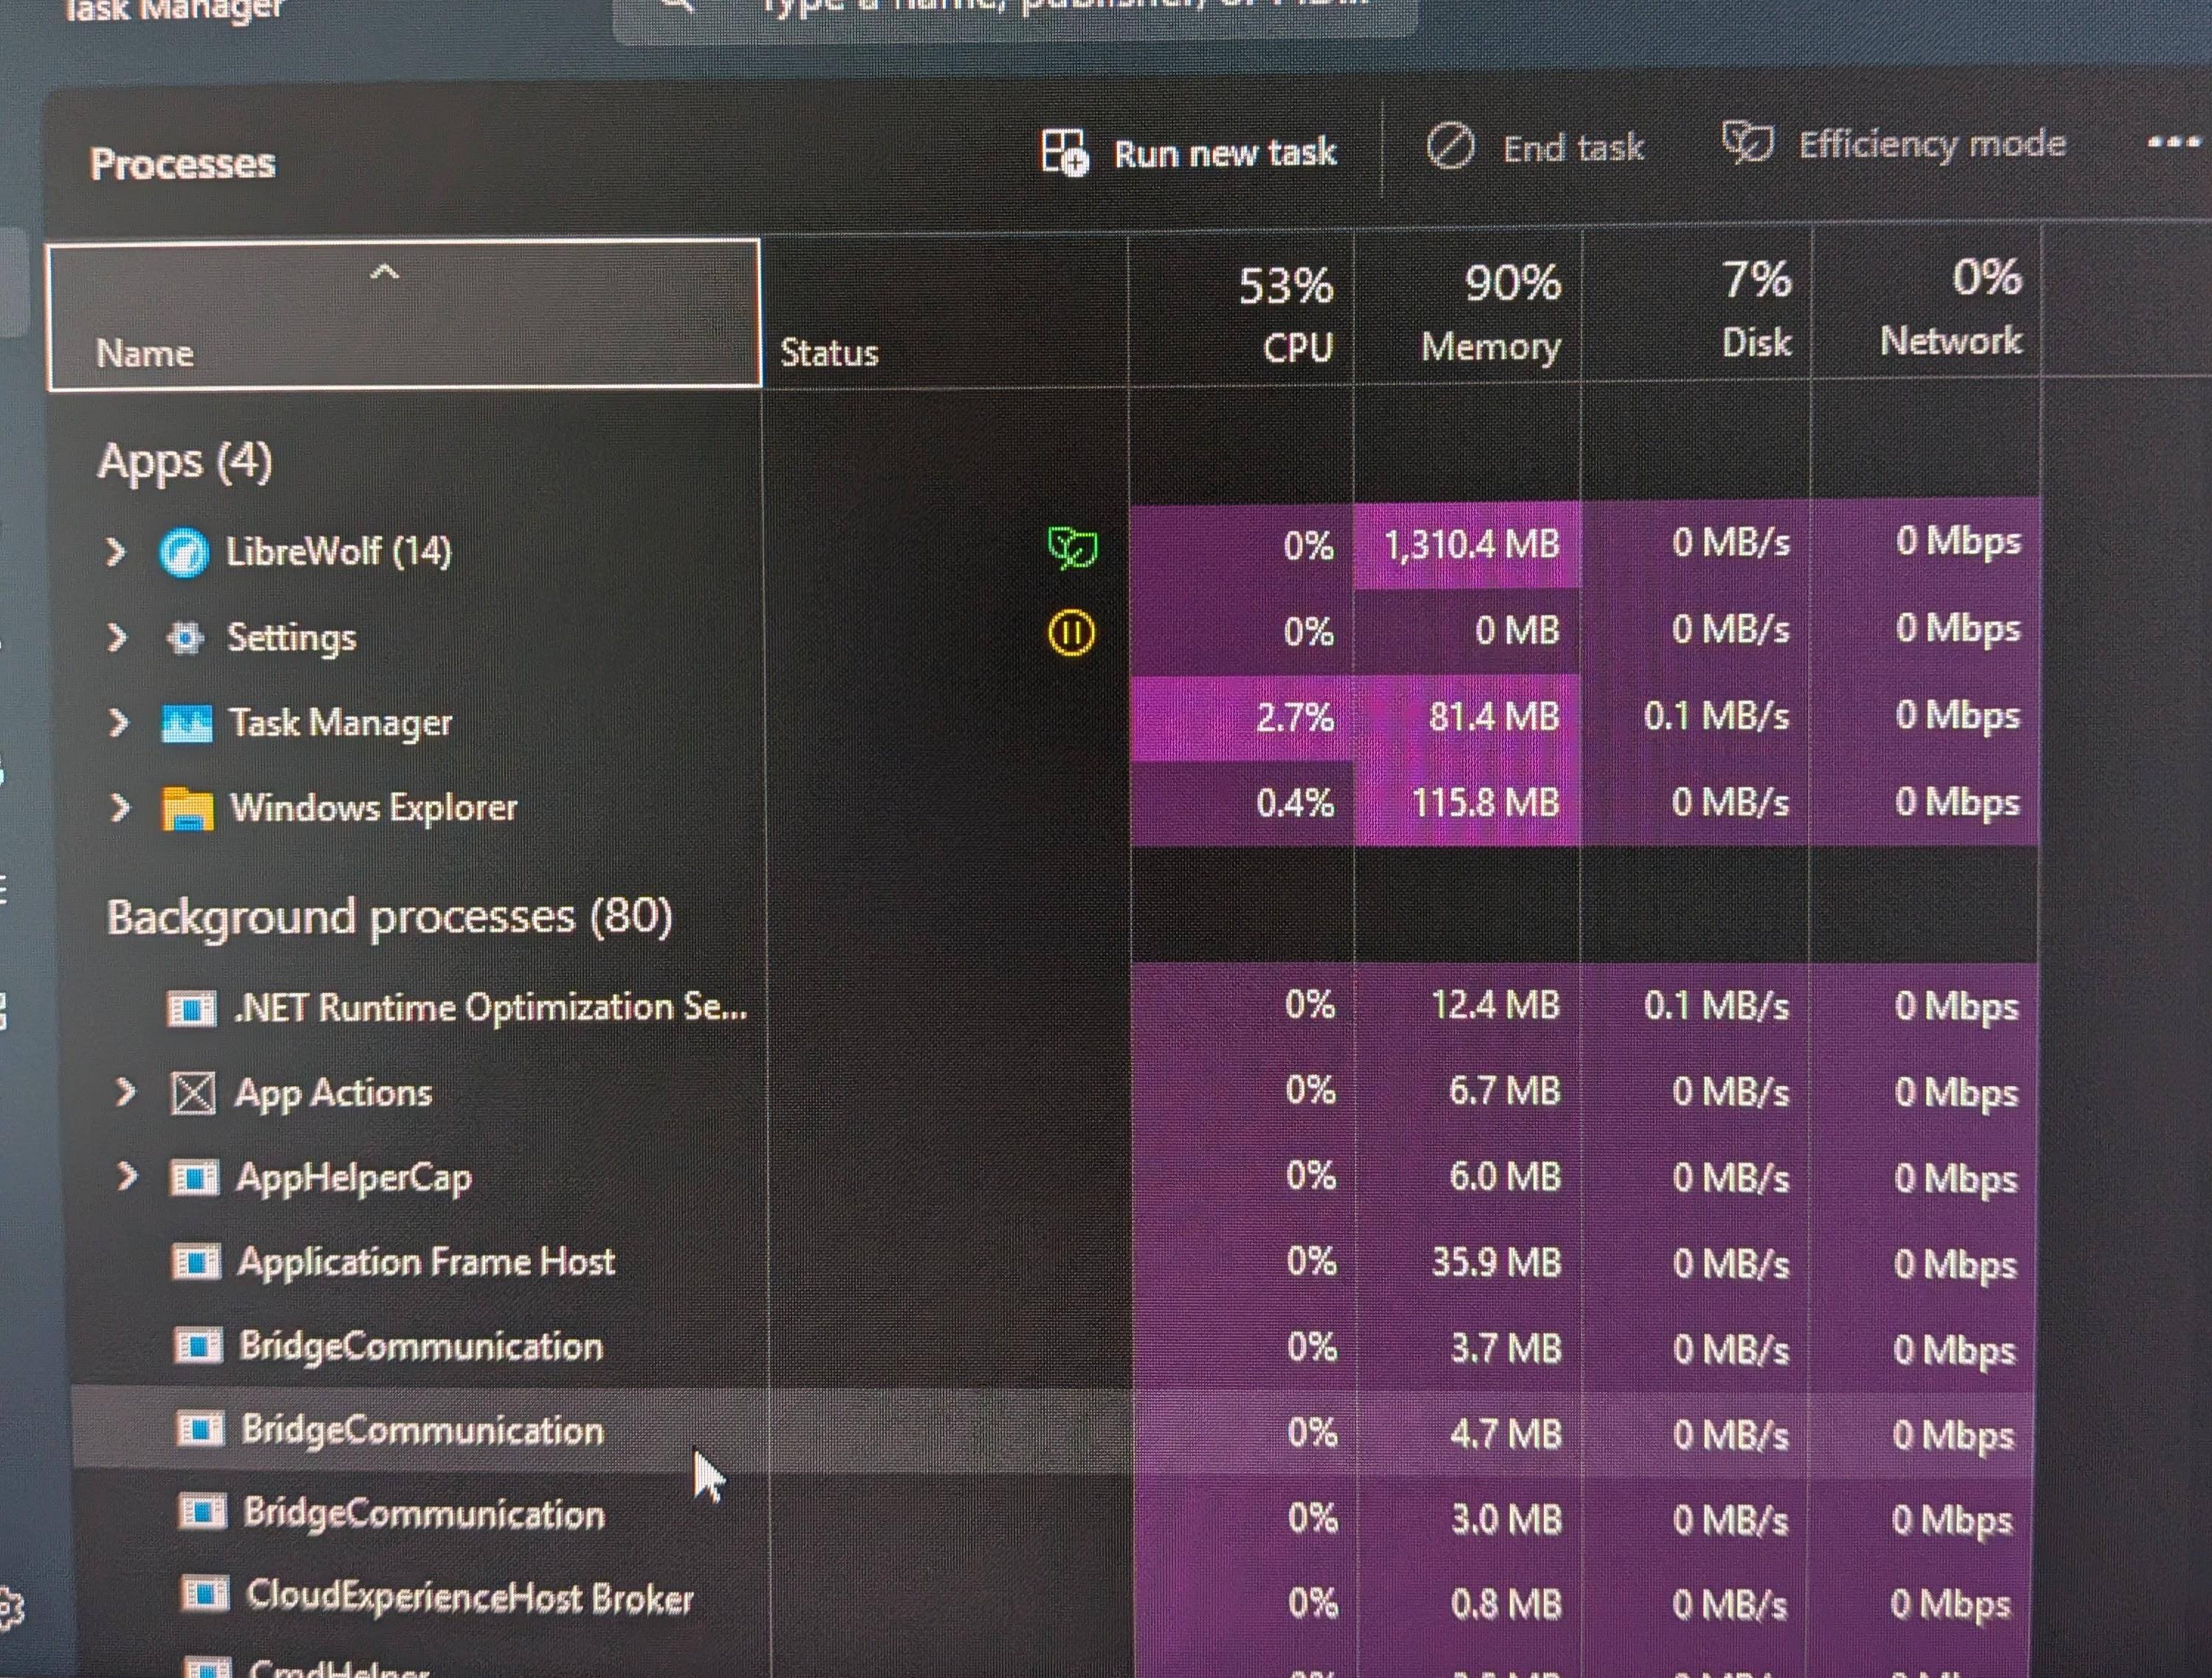This screenshot has height=1678, width=2212.
Task: Click the green efficiency leaf on LibreWolf
Action: pos(1072,548)
